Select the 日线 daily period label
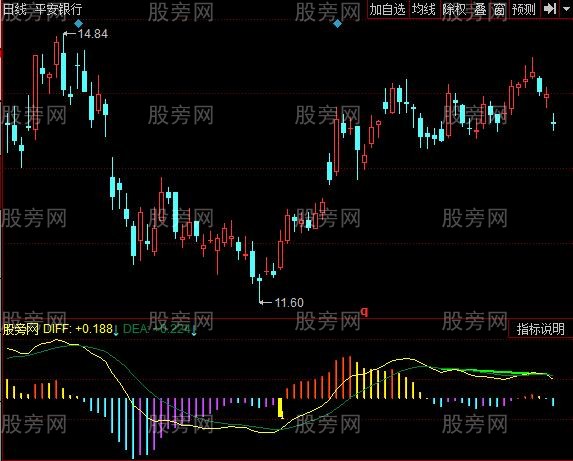This screenshot has height=461, width=573. pos(15,9)
